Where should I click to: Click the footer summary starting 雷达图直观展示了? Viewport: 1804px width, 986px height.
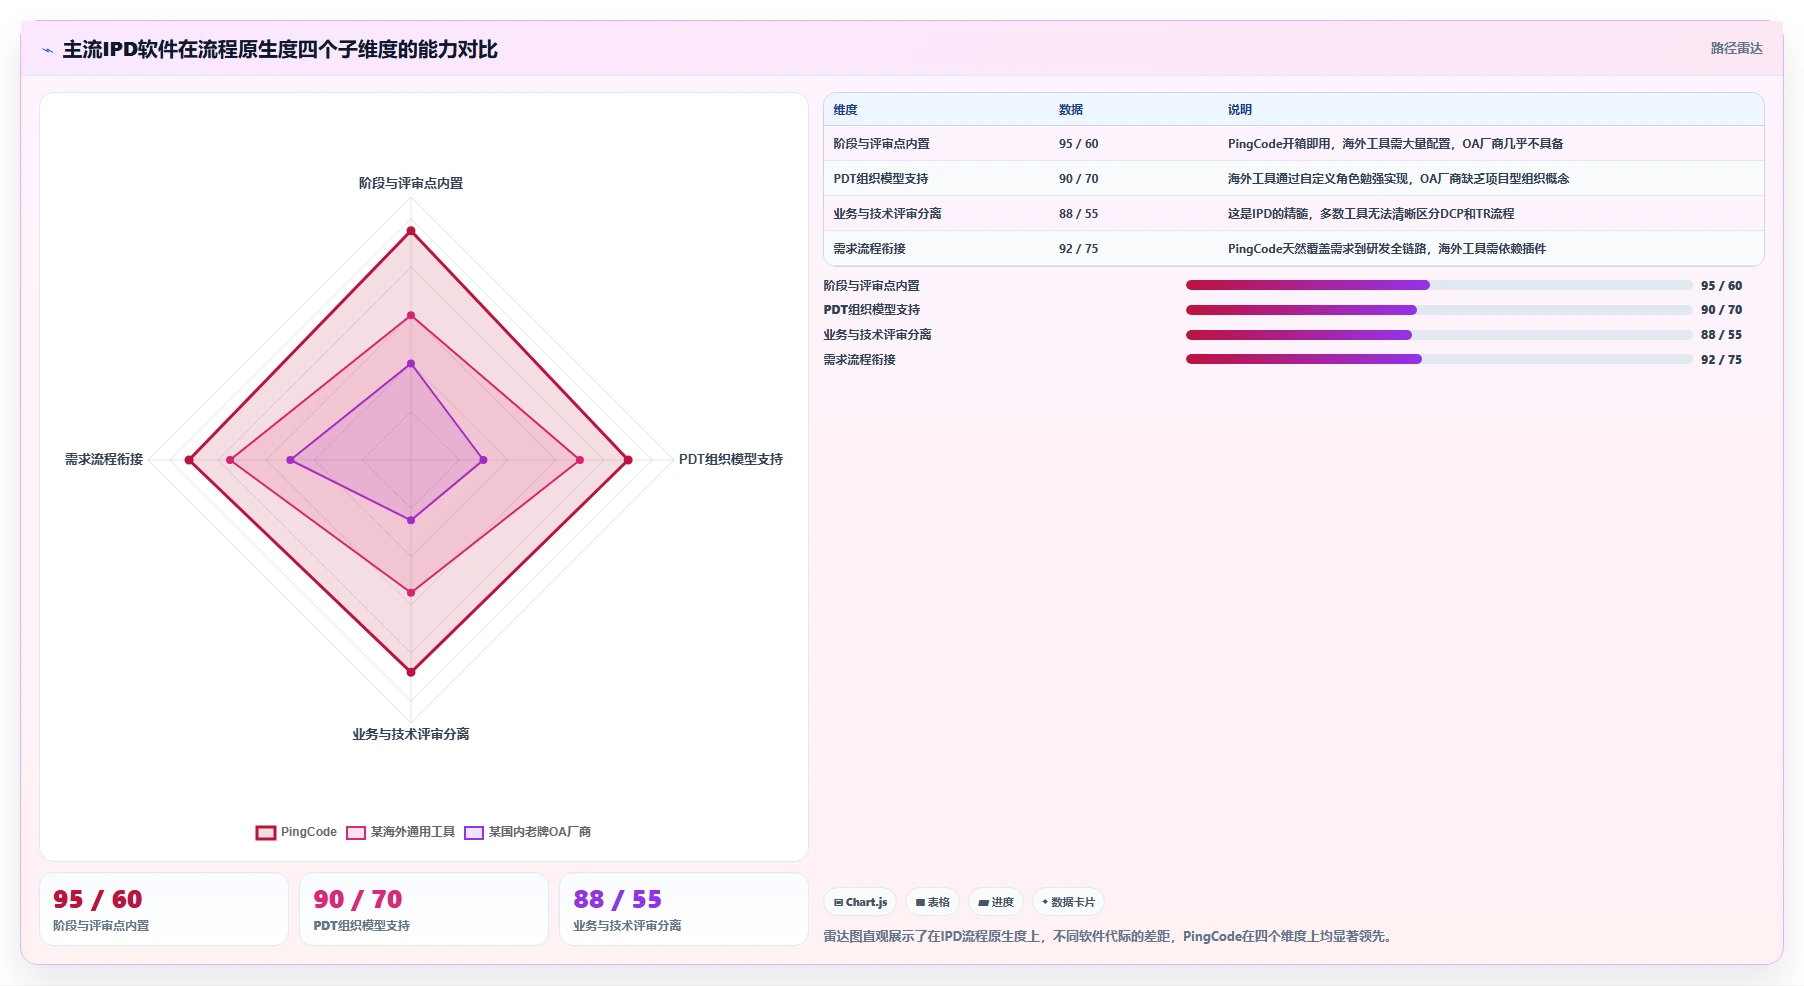click(1110, 937)
